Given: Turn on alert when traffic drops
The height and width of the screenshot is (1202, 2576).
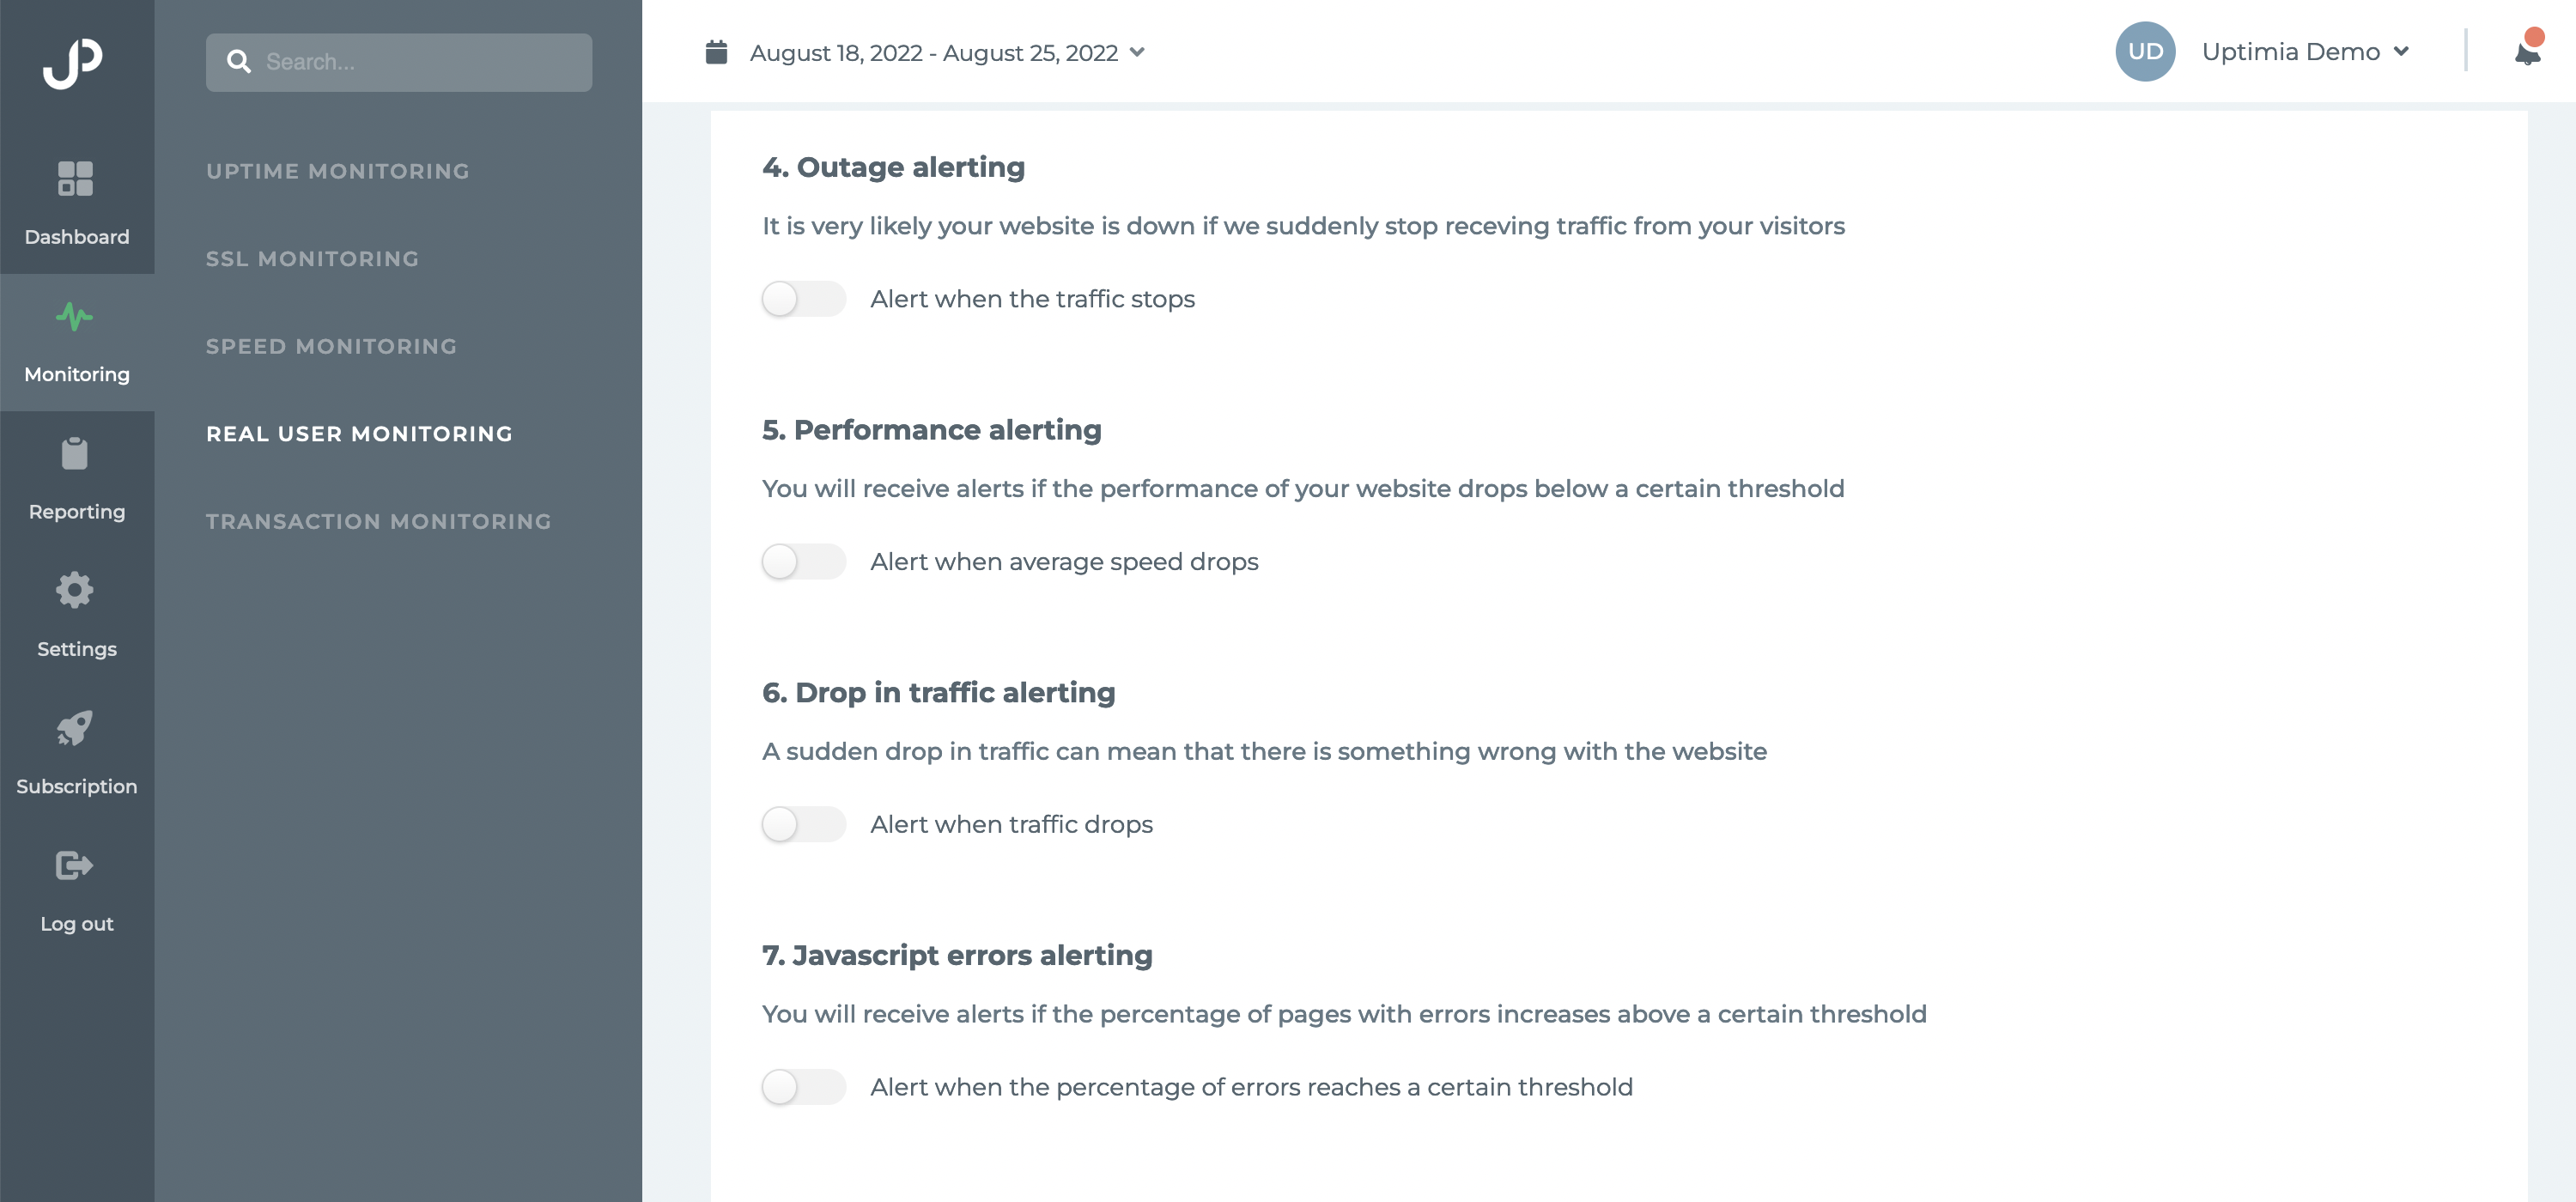Looking at the screenshot, I should click(804, 825).
